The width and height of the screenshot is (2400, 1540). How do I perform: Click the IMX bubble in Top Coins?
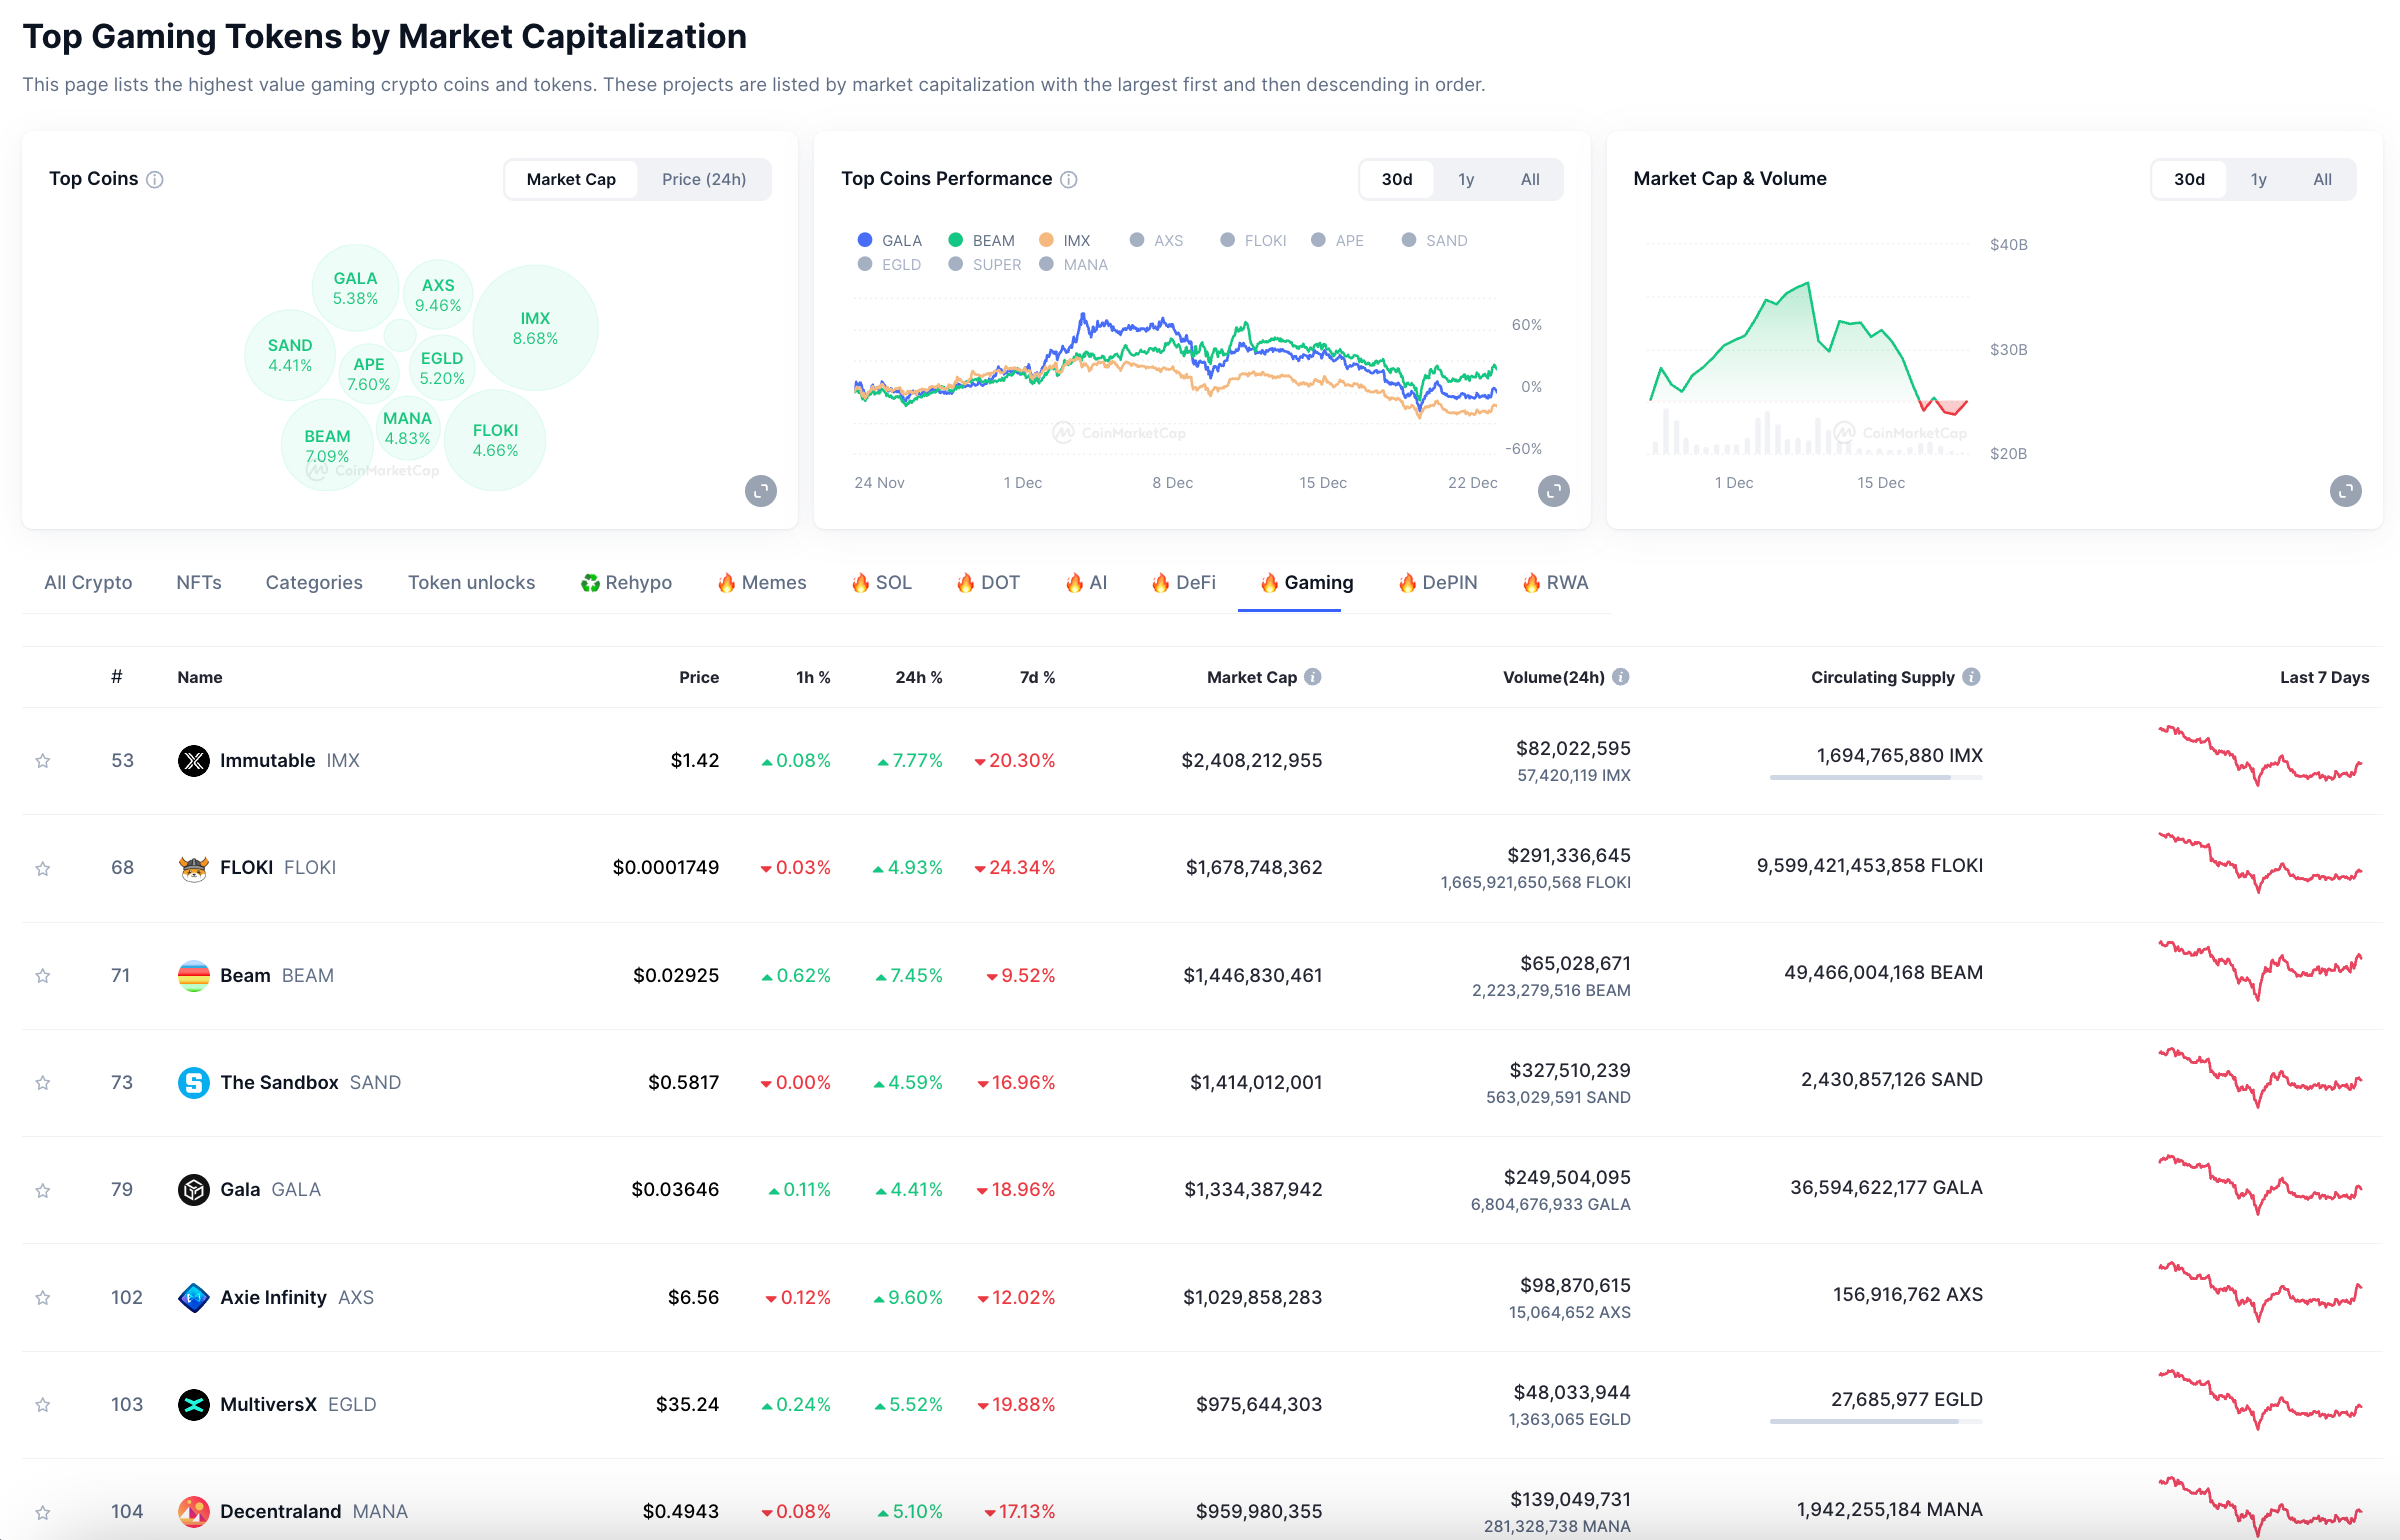pos(535,328)
